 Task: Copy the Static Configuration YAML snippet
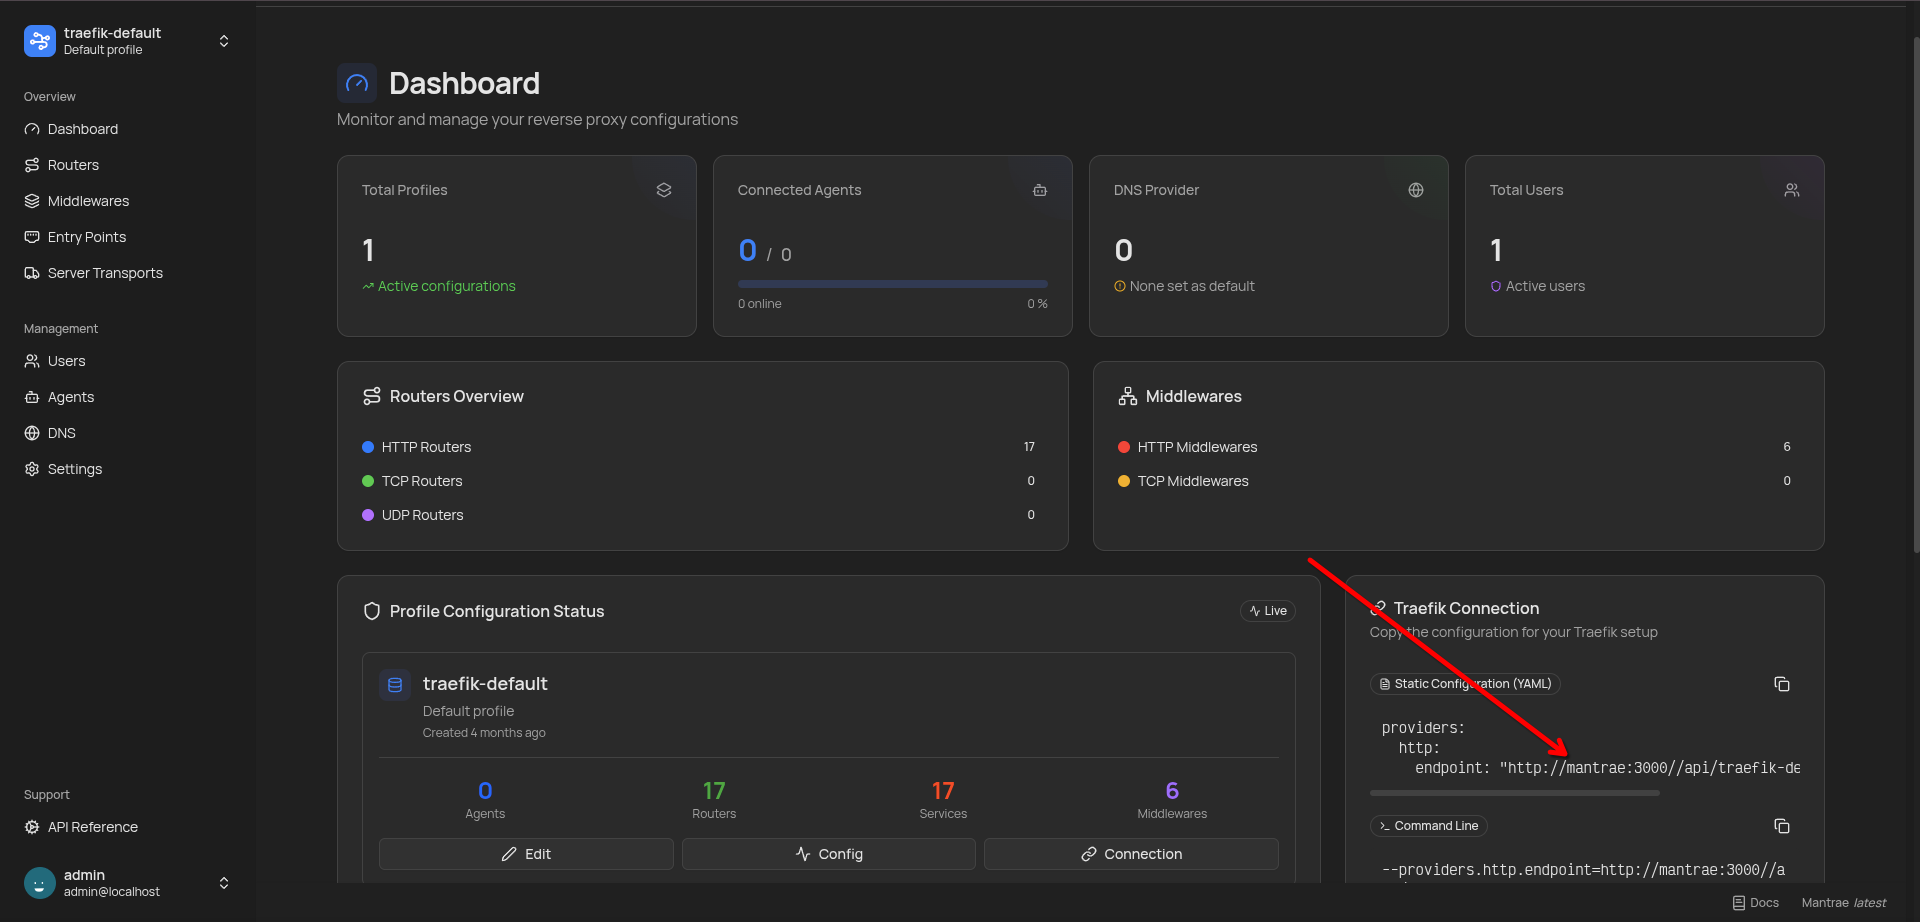pos(1781,684)
